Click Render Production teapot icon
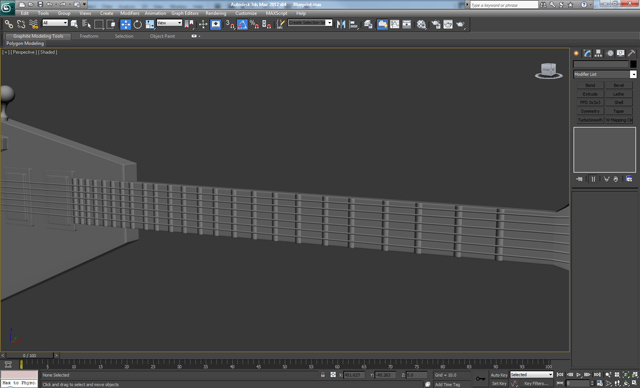 click(460, 24)
